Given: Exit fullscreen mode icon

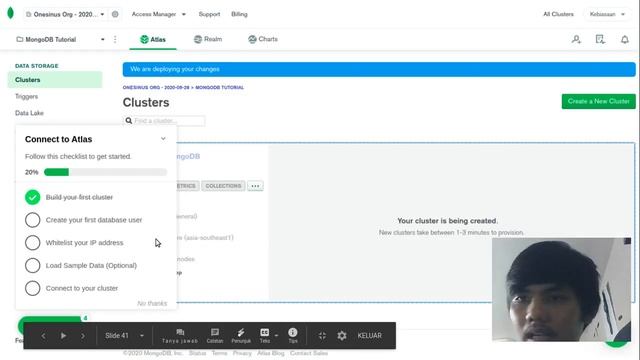Looking at the screenshot, I should pos(322,336).
